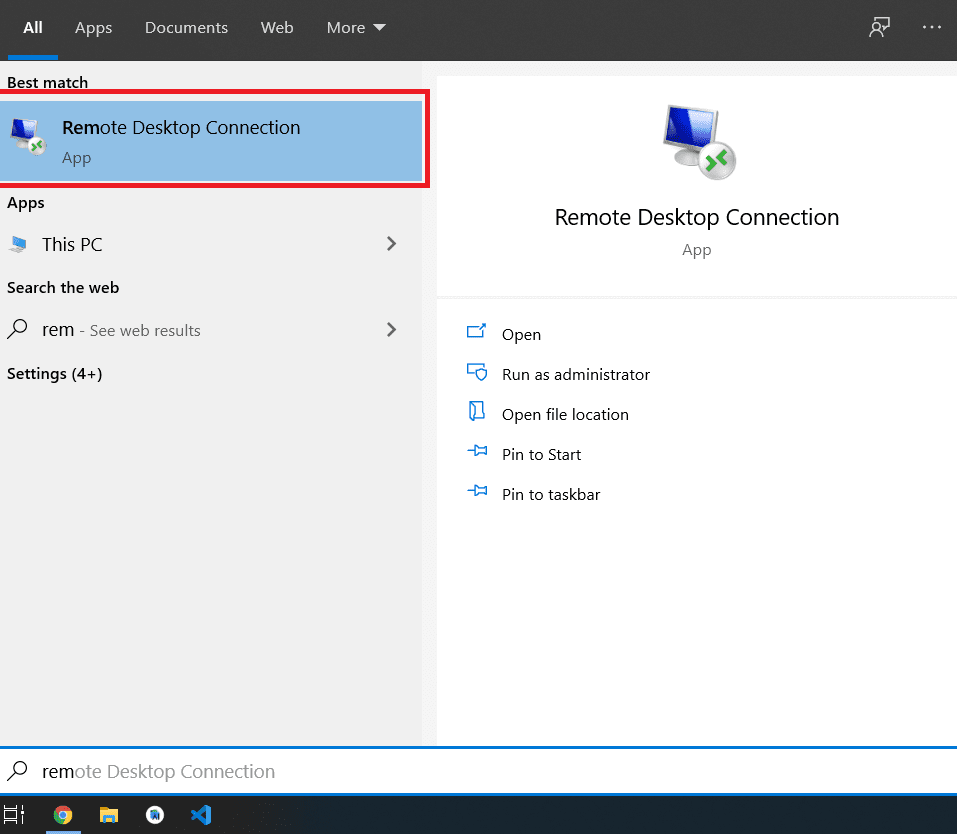This screenshot has width=957, height=834.
Task: Launch Google Chrome from the taskbar
Action: (x=62, y=815)
